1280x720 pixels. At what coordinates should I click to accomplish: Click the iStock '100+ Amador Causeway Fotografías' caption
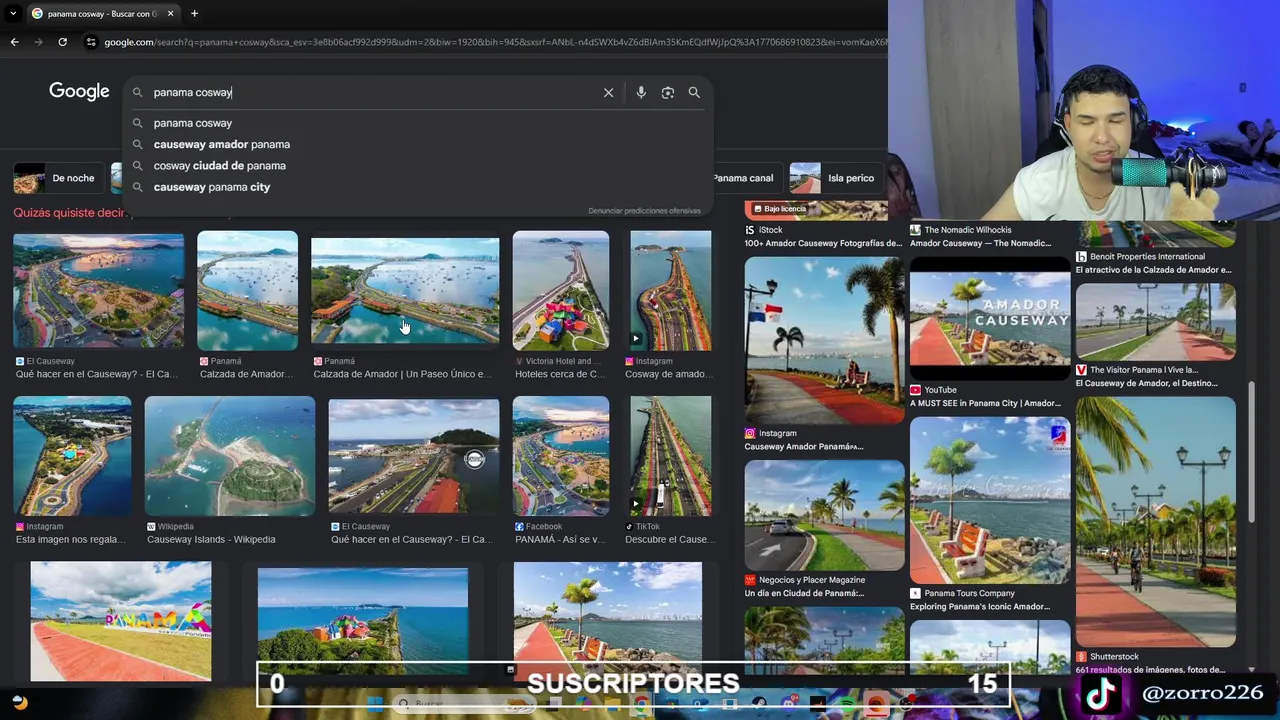pos(823,243)
